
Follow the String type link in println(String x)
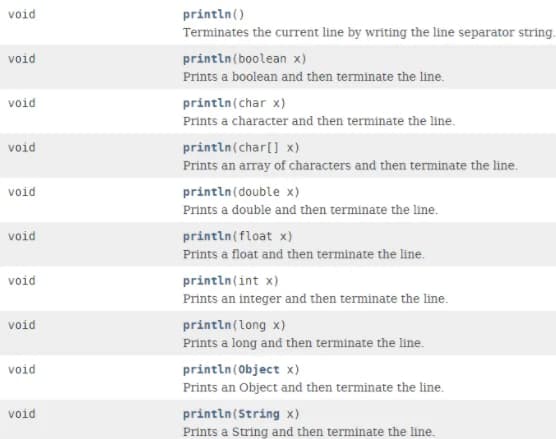click(259, 414)
